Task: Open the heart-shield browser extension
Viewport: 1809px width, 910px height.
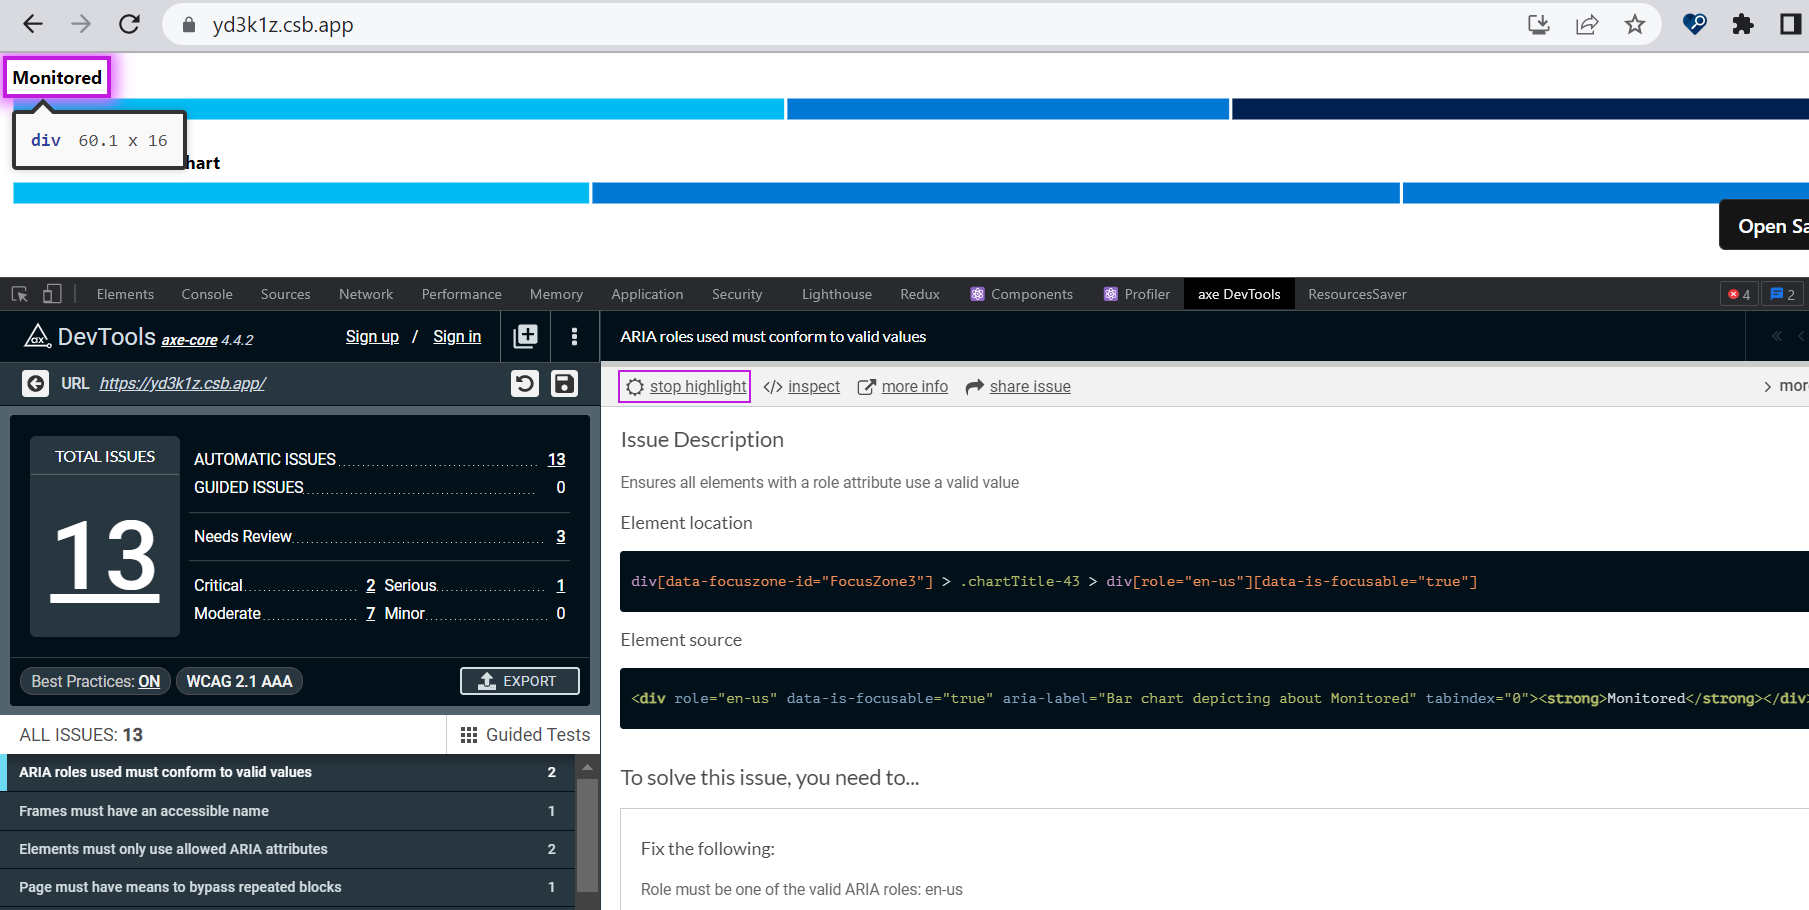Action: click(x=1695, y=24)
